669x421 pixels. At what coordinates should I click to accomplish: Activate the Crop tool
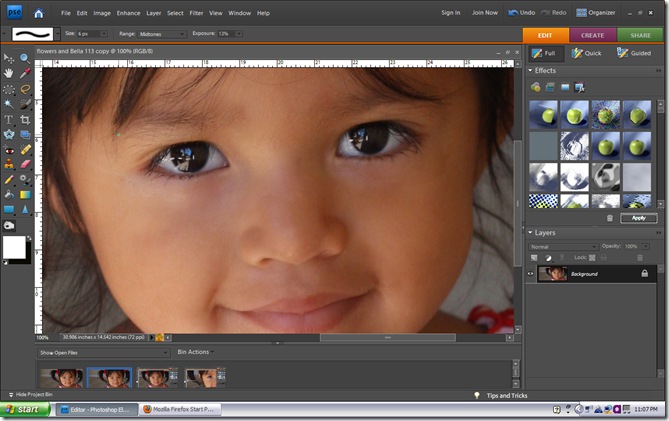tap(25, 119)
